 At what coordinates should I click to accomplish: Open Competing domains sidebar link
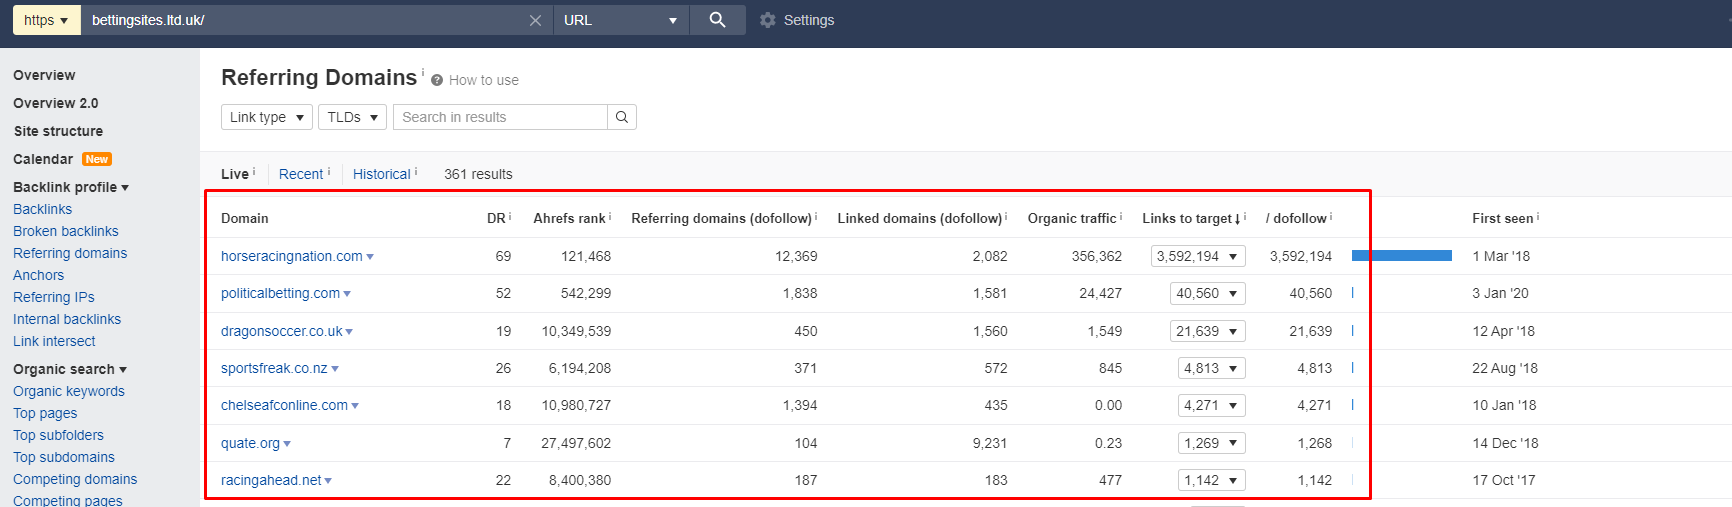(x=75, y=479)
